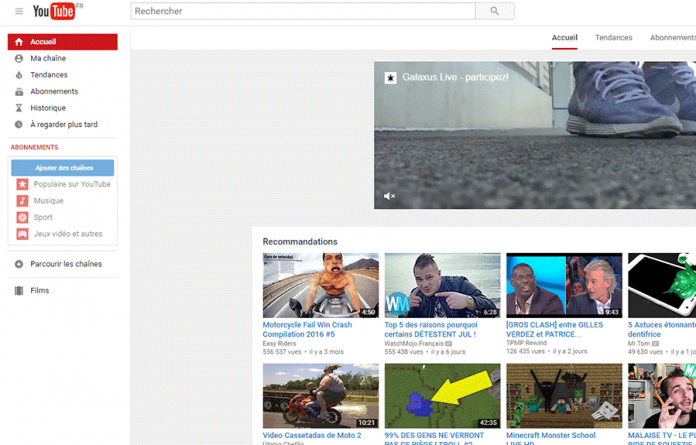Click the Tendances flame icon
696x445 pixels.
(x=19, y=75)
